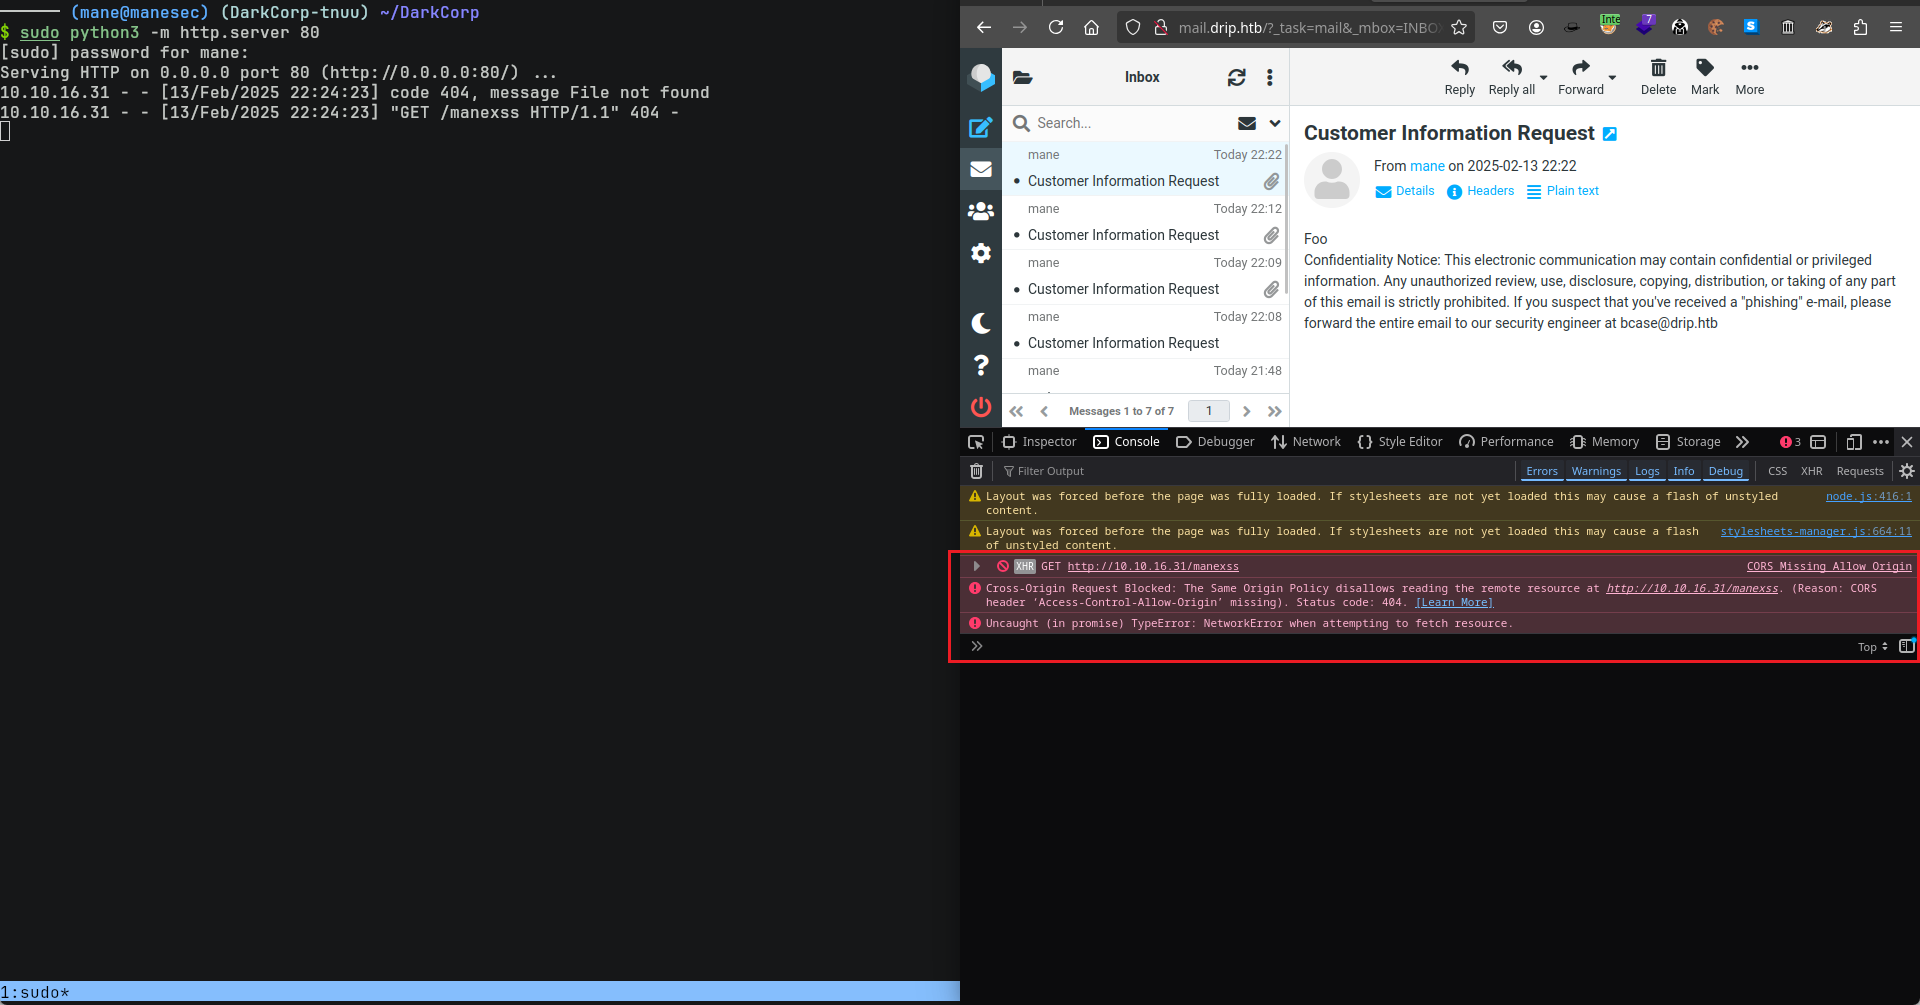Switch to the Debugger tab
The width and height of the screenshot is (1920, 1005).
coord(1215,442)
